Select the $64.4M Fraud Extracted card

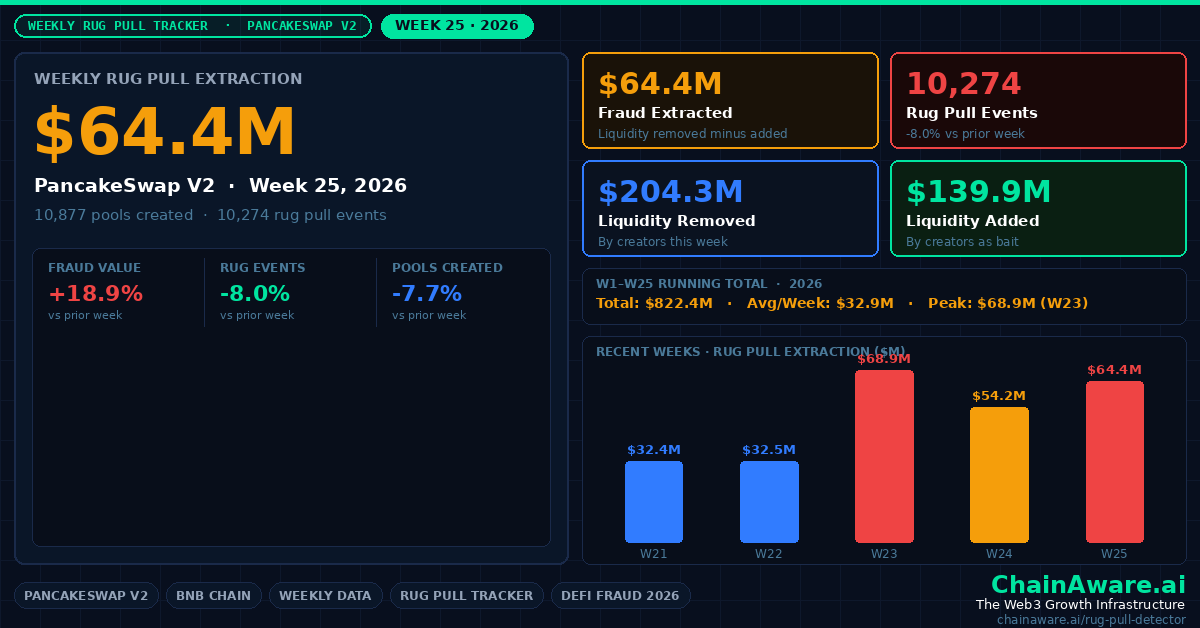(x=730, y=101)
